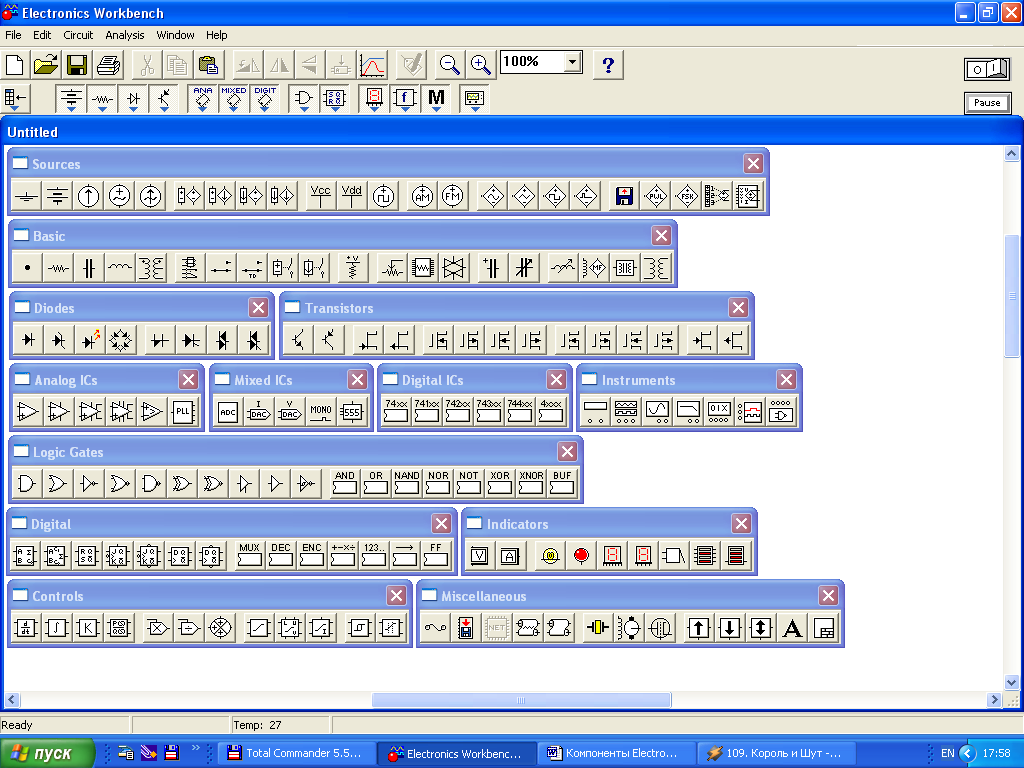Select the red probe indicator

(x=581, y=556)
